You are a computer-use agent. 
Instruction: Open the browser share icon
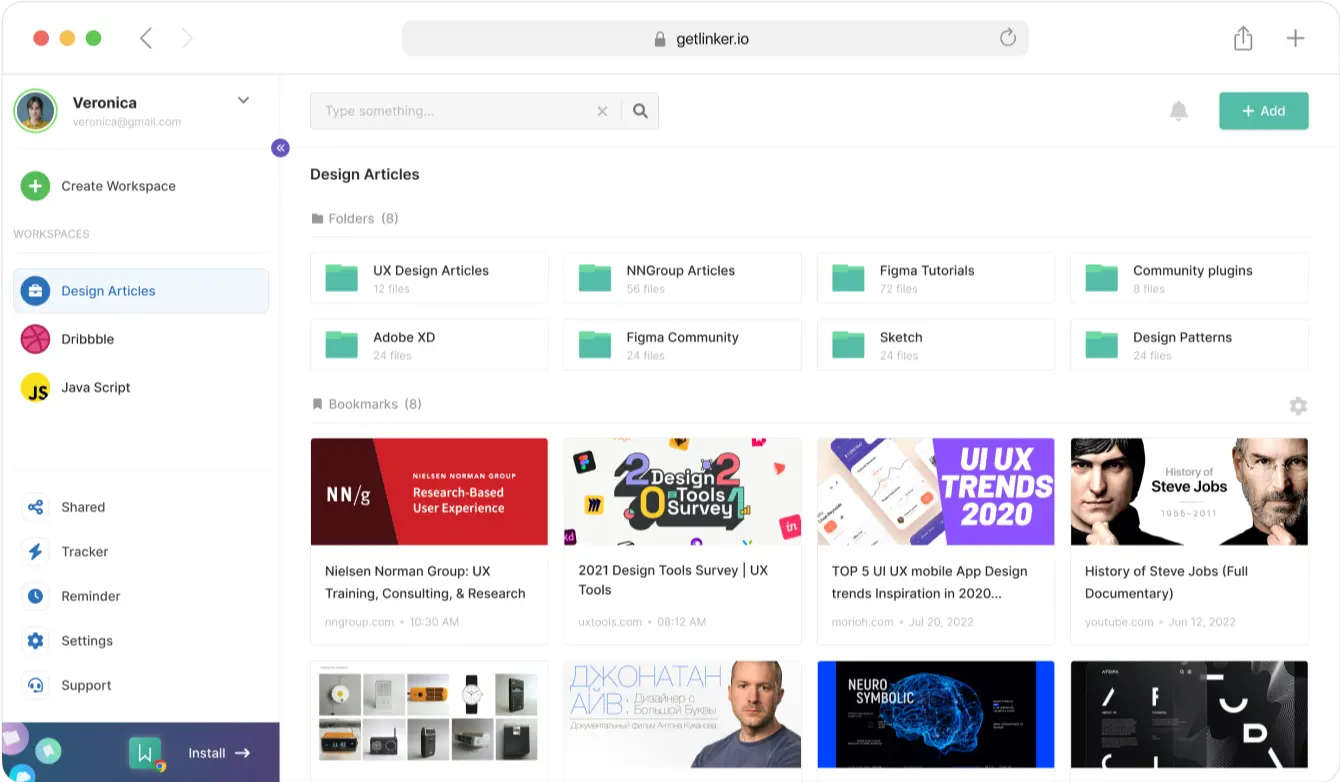tap(1243, 39)
